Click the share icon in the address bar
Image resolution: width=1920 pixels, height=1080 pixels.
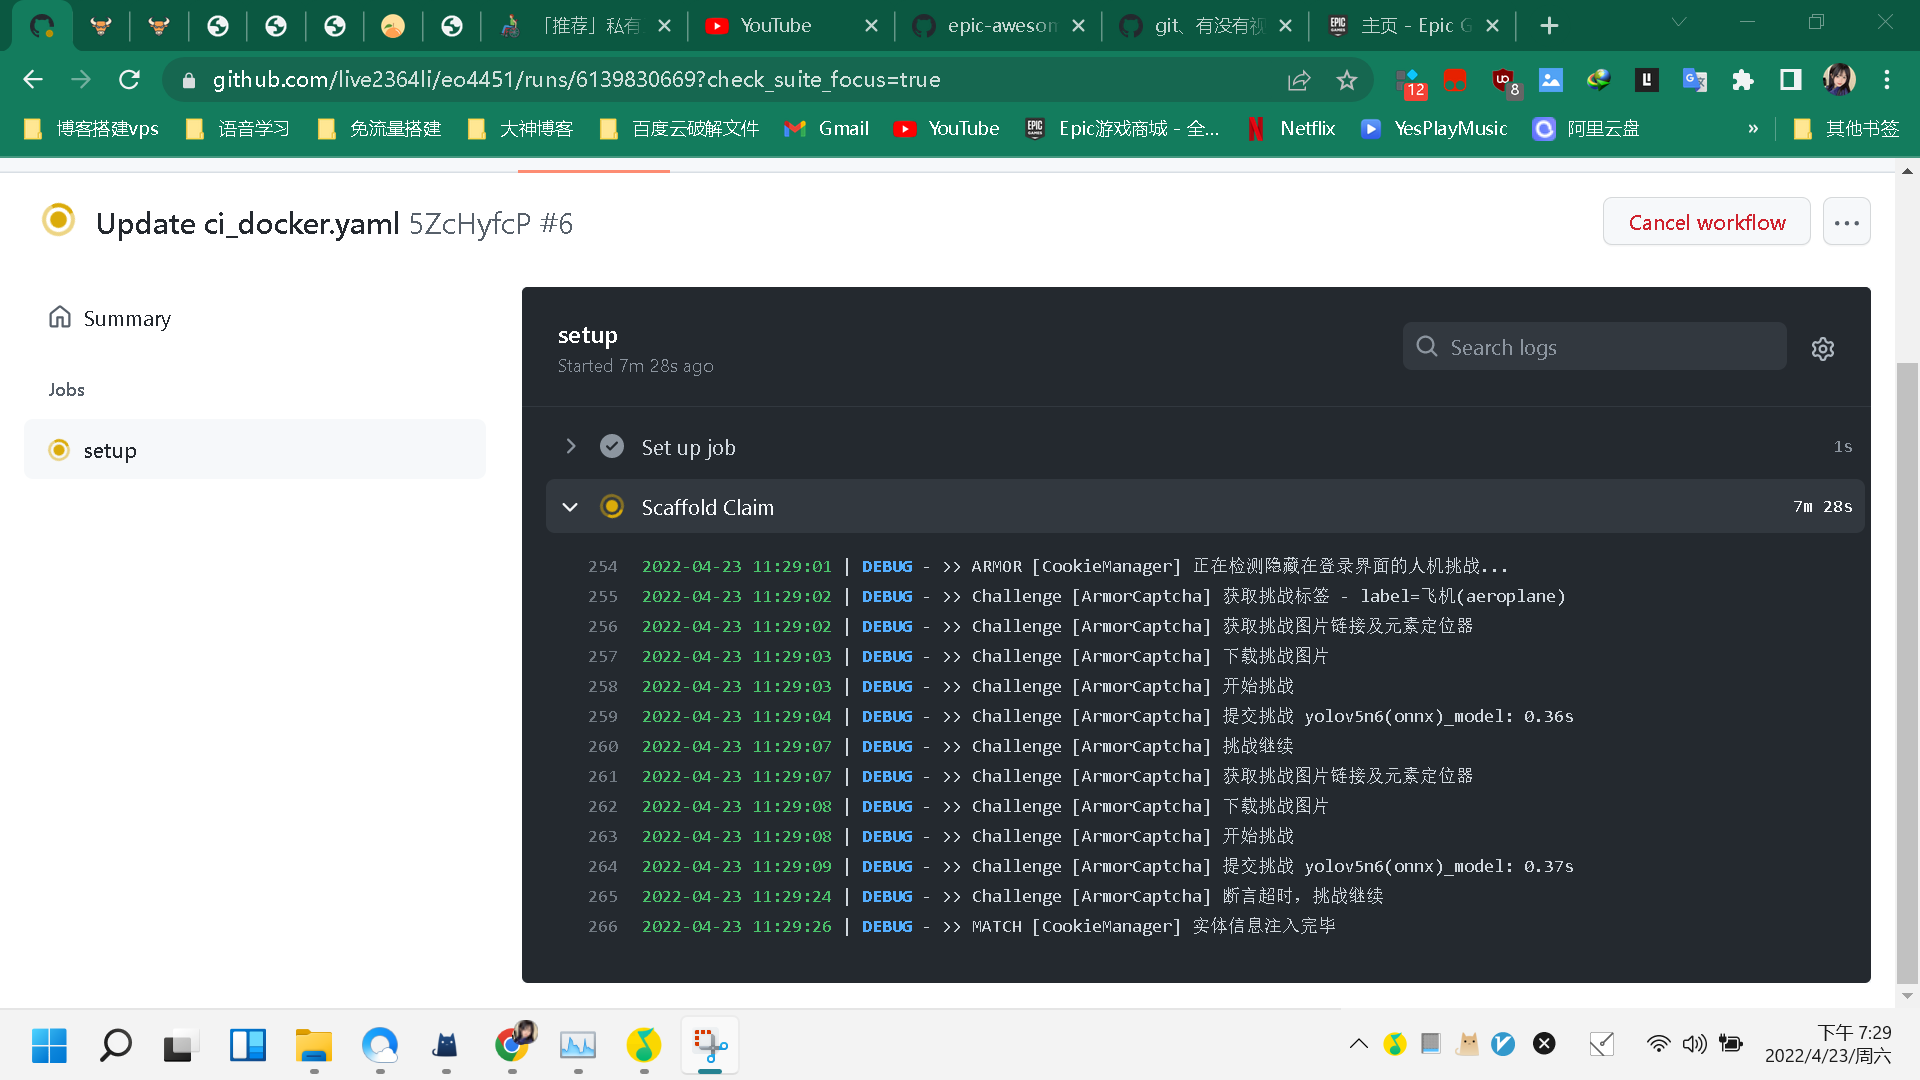[x=1298, y=80]
